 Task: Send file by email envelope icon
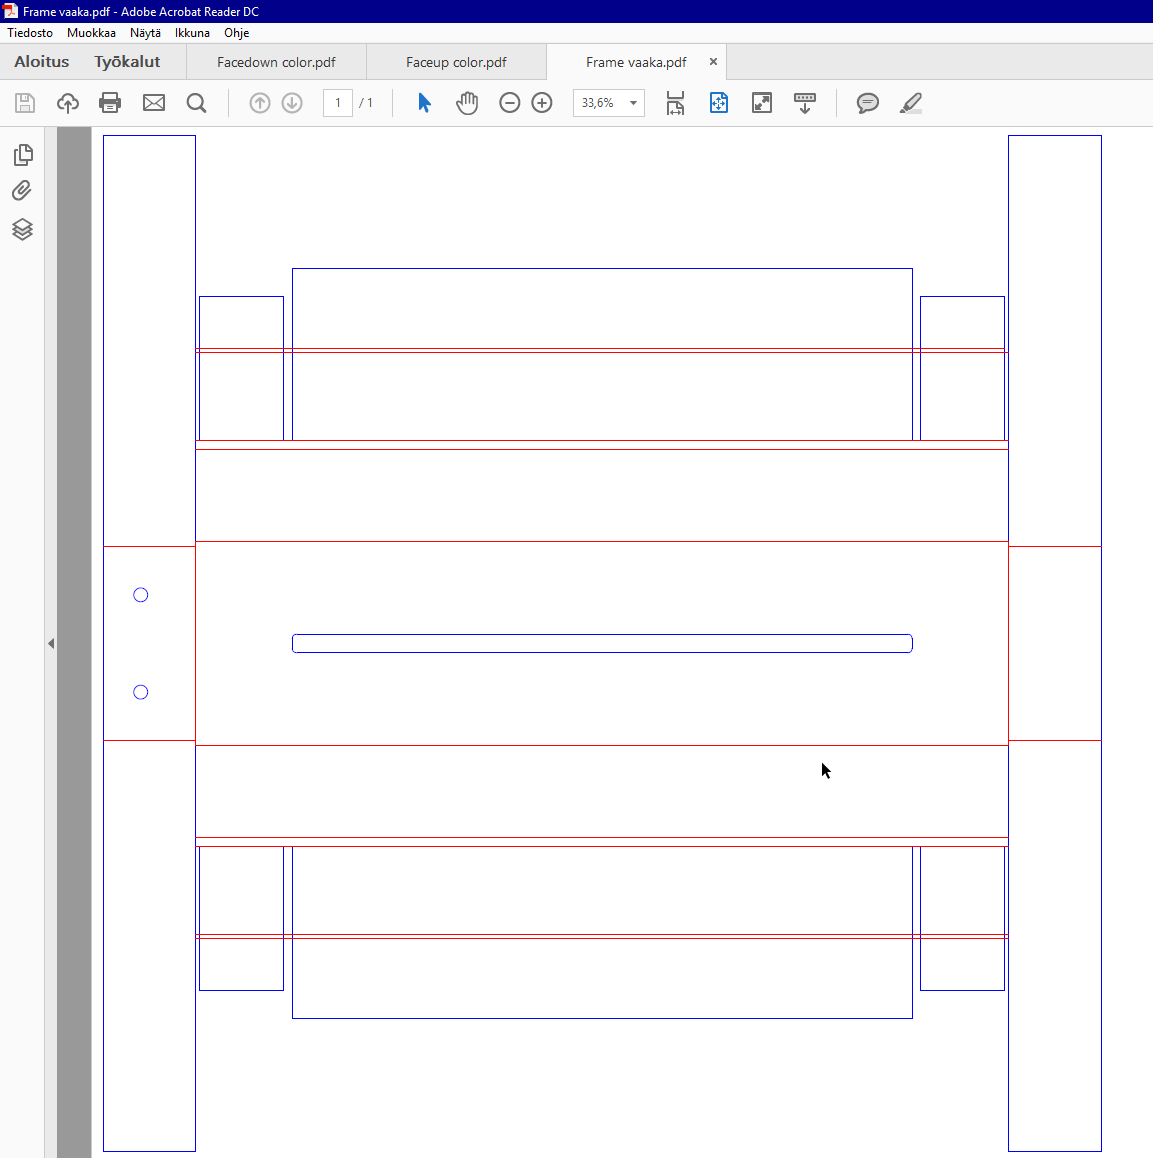point(154,103)
